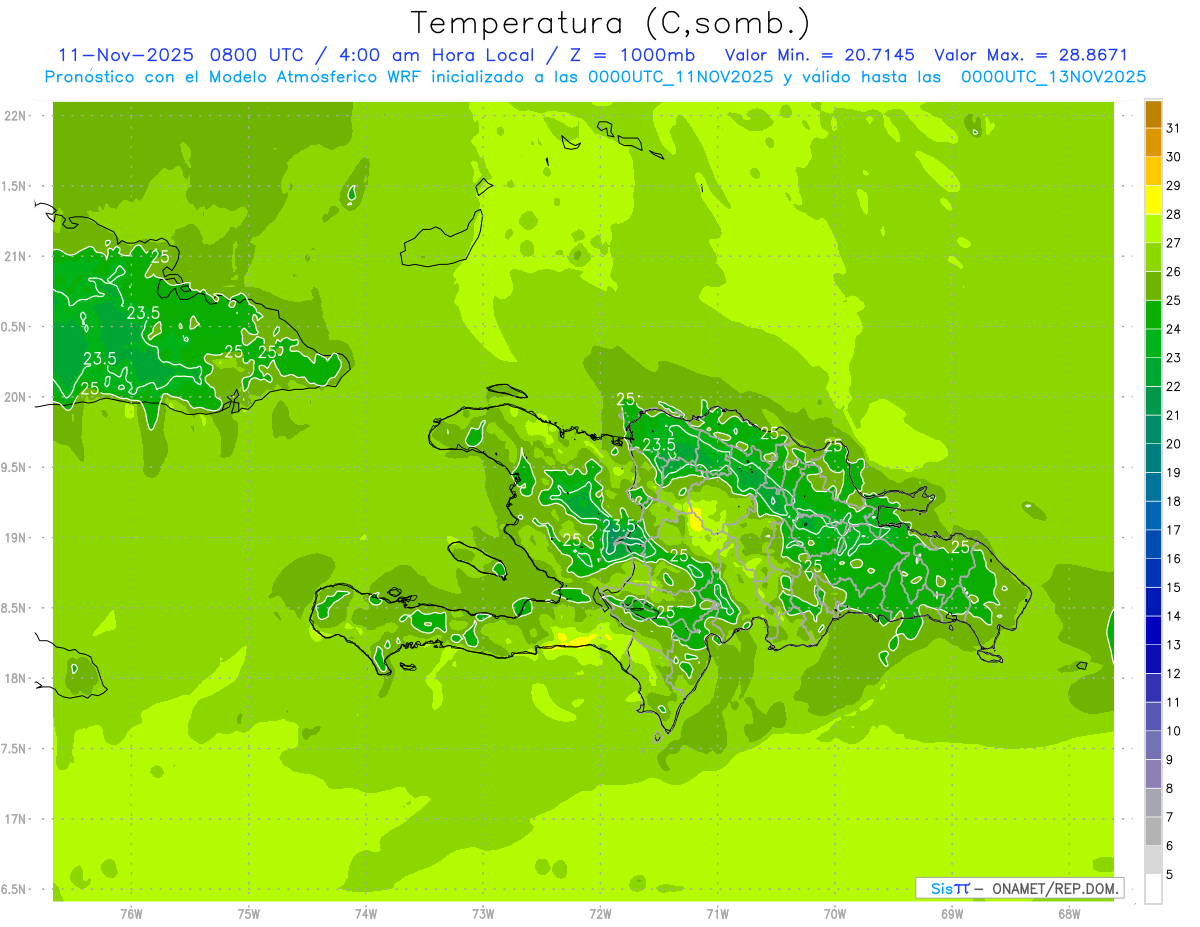Click the 'Temperatura (C,somb.)' map title

(610, 24)
